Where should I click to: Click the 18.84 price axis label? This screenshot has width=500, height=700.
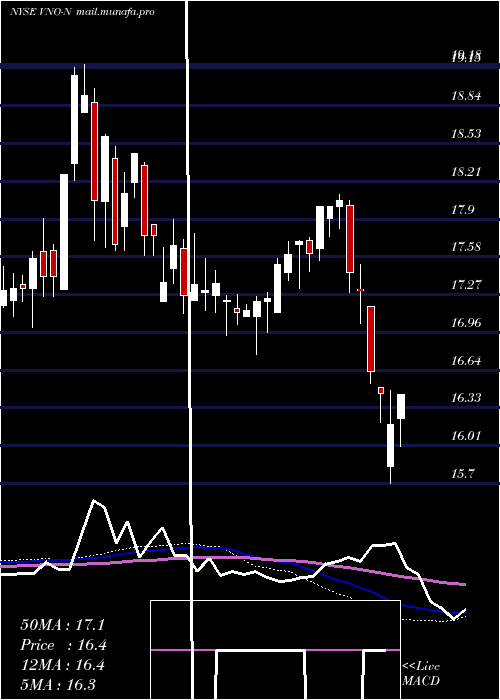[466, 96]
